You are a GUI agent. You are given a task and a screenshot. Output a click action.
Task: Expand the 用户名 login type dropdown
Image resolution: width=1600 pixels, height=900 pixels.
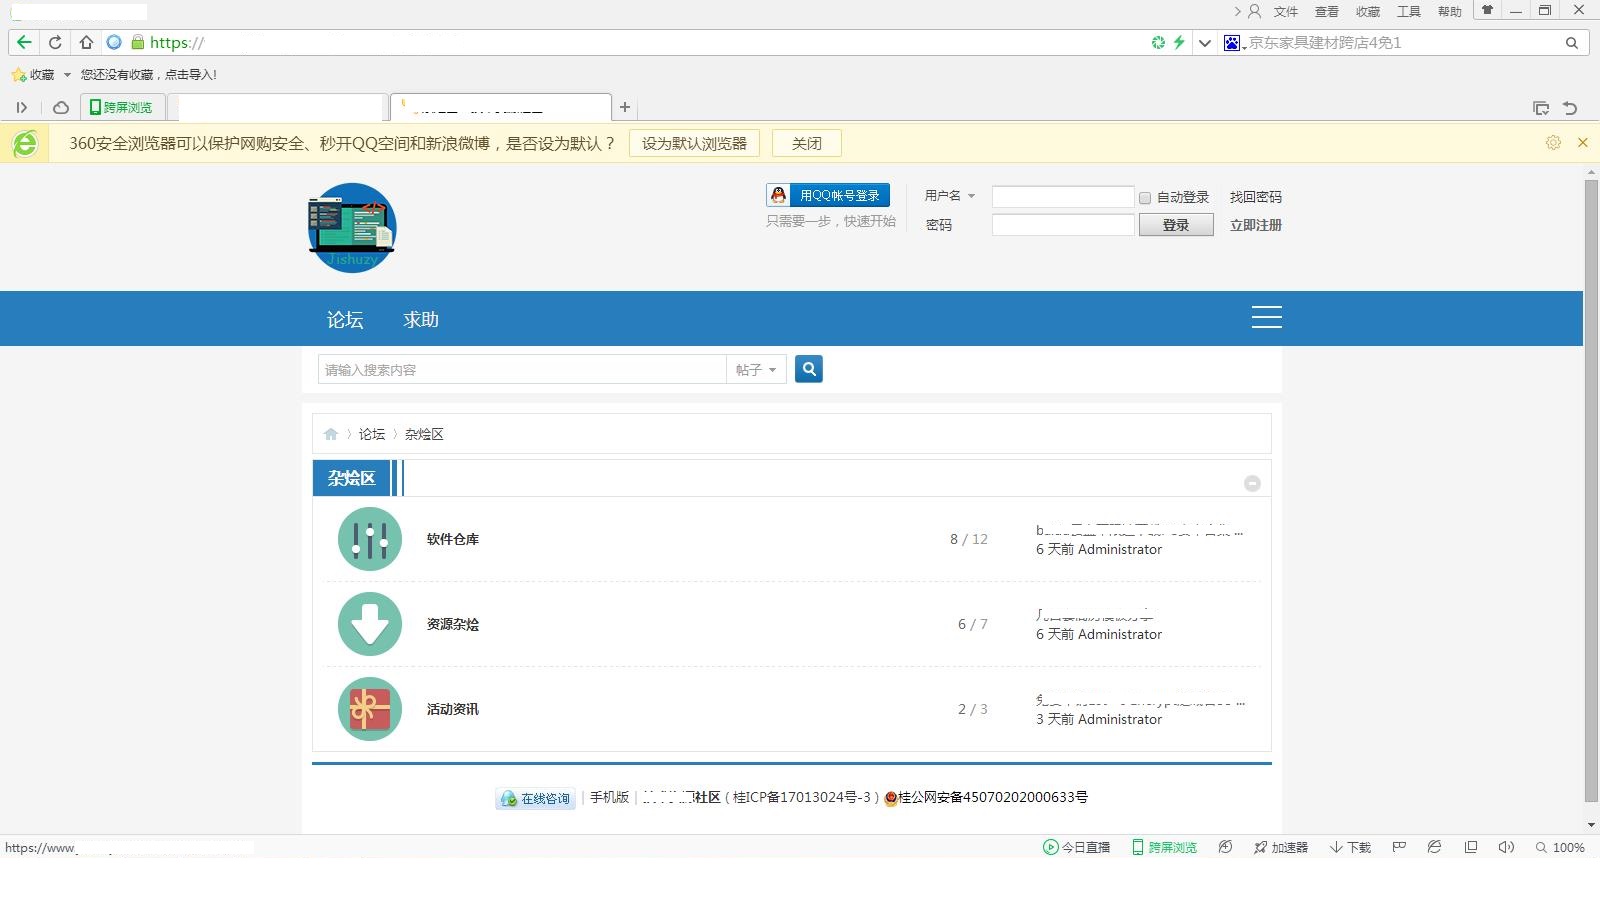[x=971, y=196]
